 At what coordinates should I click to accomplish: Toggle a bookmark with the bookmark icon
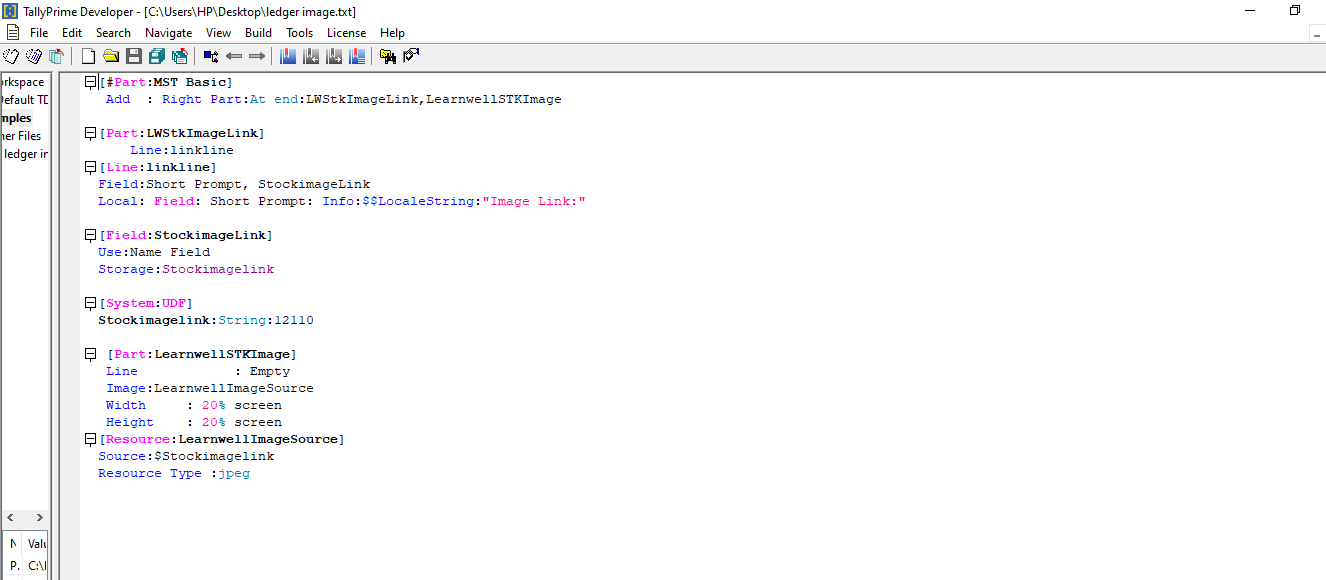(x=288, y=56)
